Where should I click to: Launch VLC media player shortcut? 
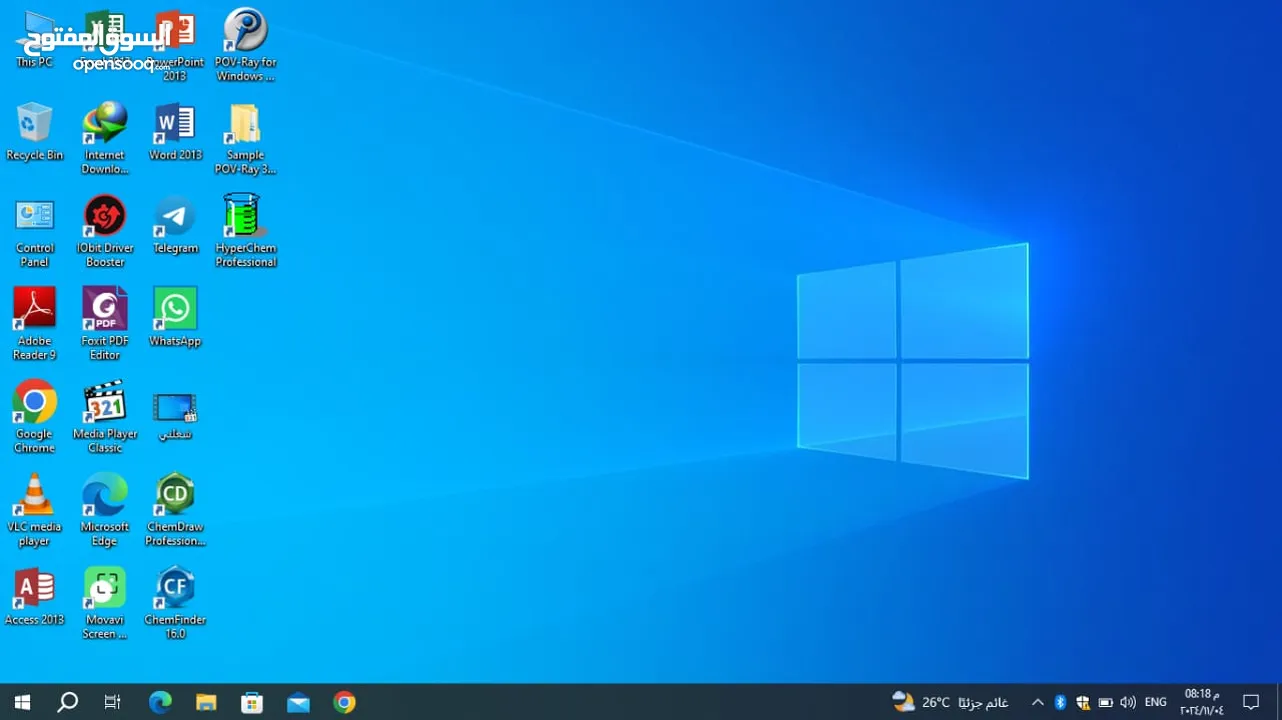34,510
